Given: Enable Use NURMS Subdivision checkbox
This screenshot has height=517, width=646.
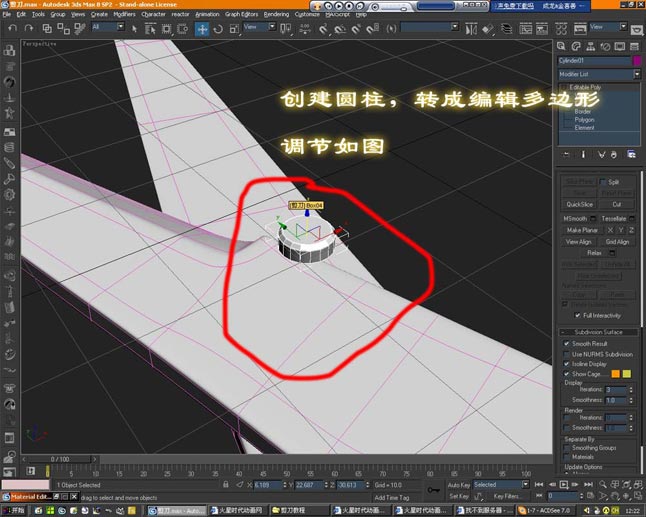Looking at the screenshot, I should coord(566,354).
